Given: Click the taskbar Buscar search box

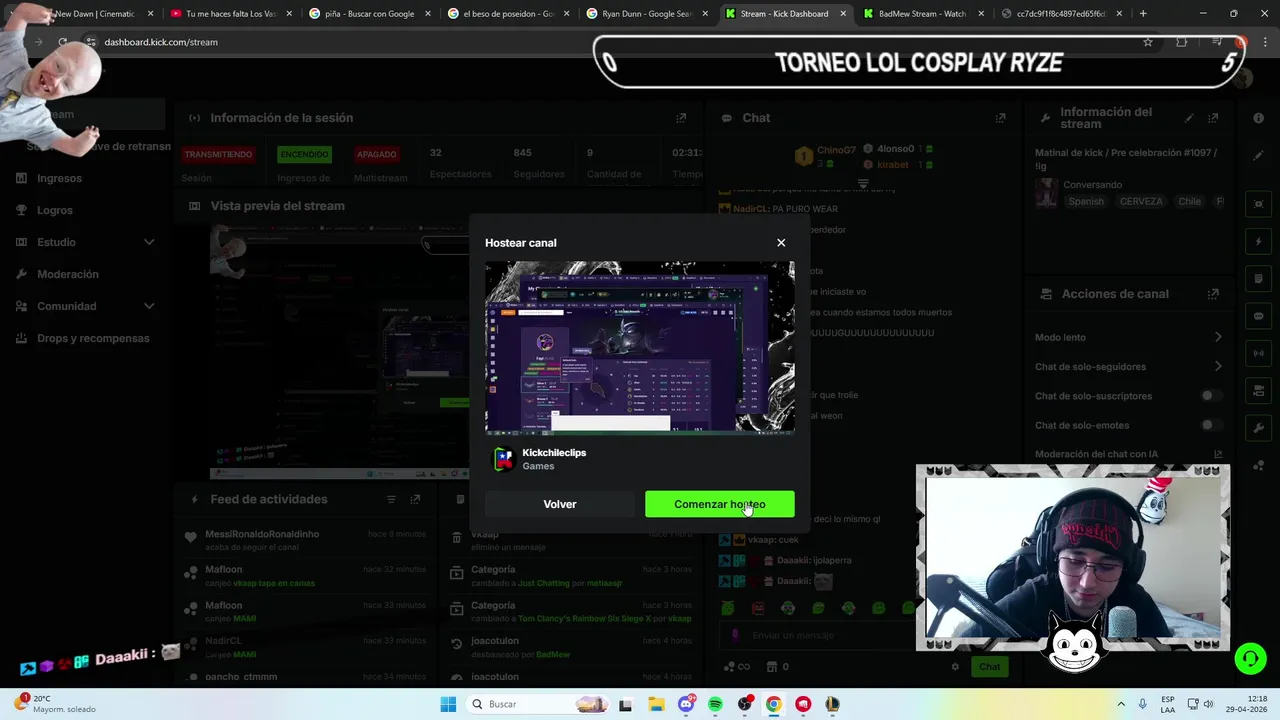Looking at the screenshot, I should (539, 704).
